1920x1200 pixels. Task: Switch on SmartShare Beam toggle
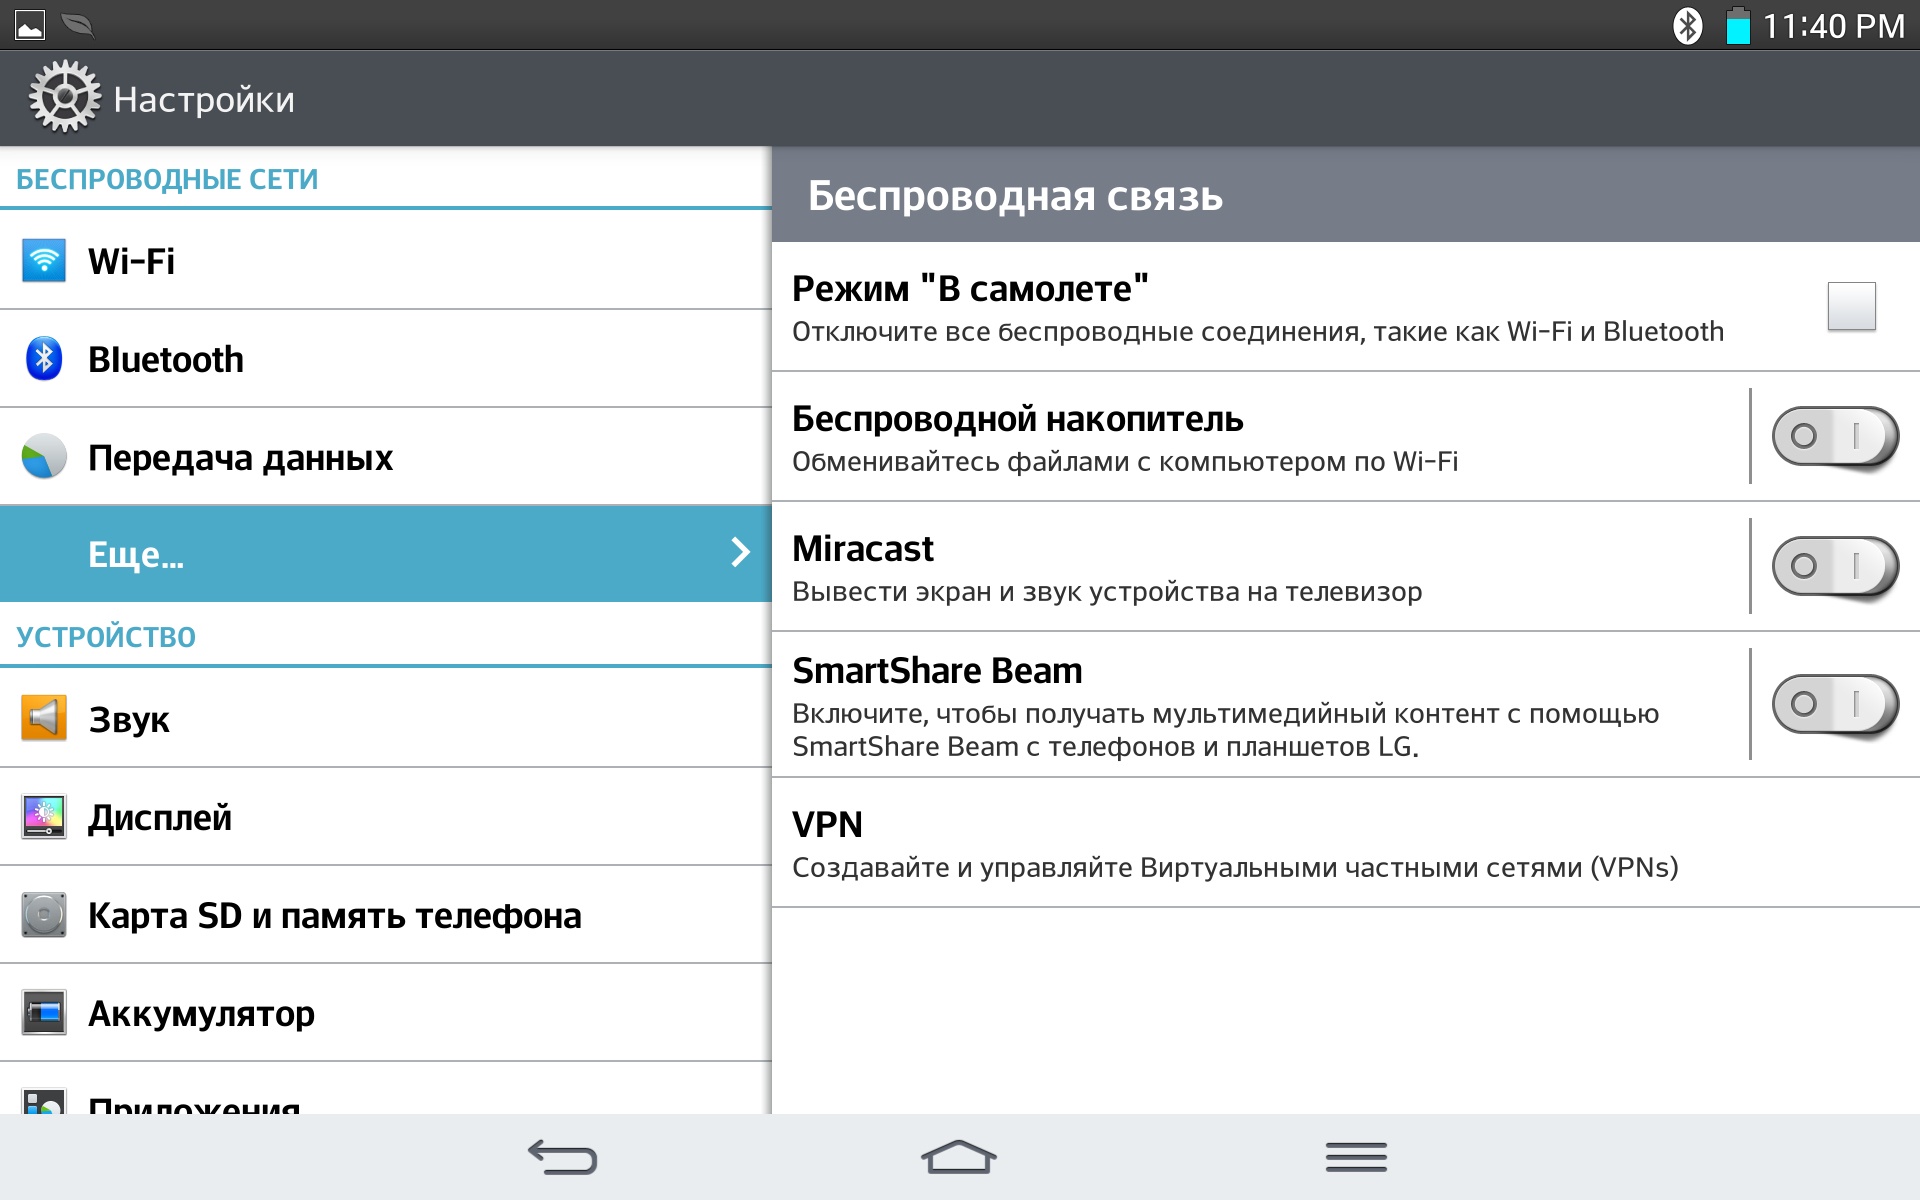[x=1834, y=704]
